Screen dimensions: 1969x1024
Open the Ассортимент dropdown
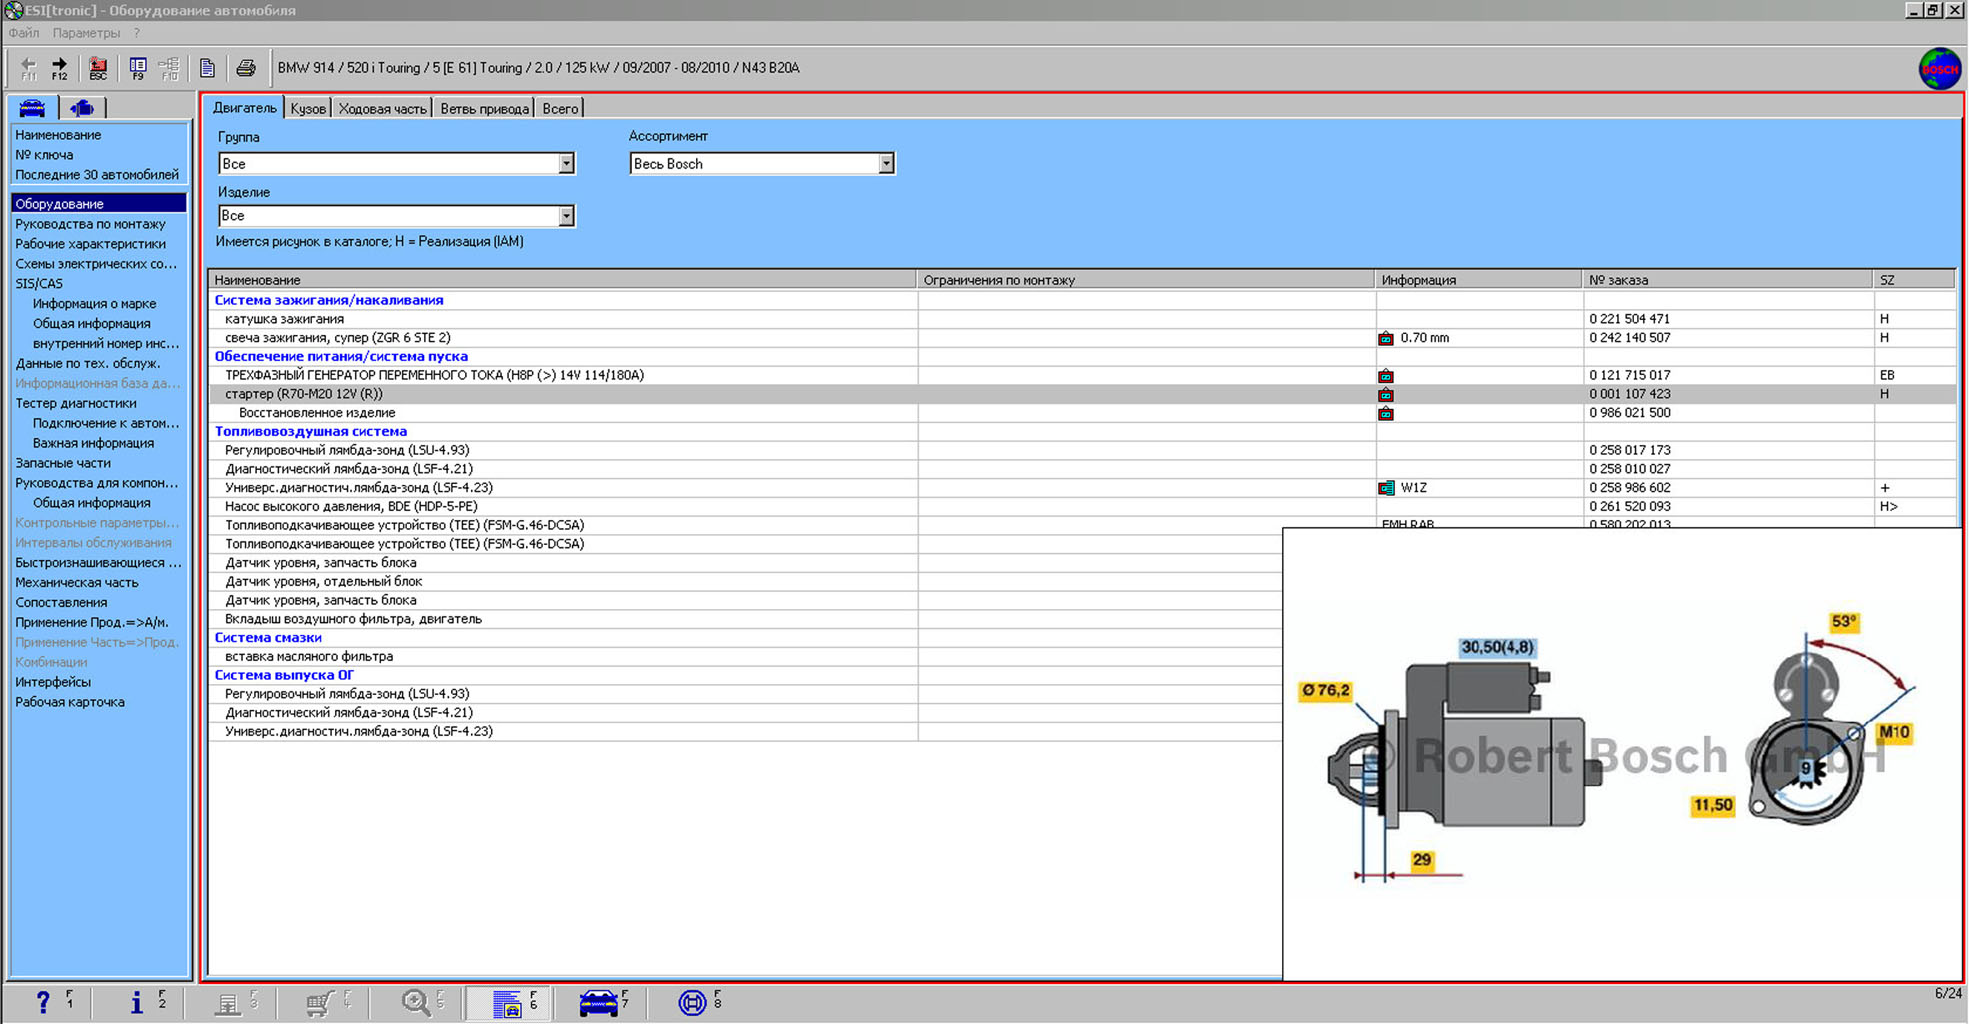click(x=886, y=164)
